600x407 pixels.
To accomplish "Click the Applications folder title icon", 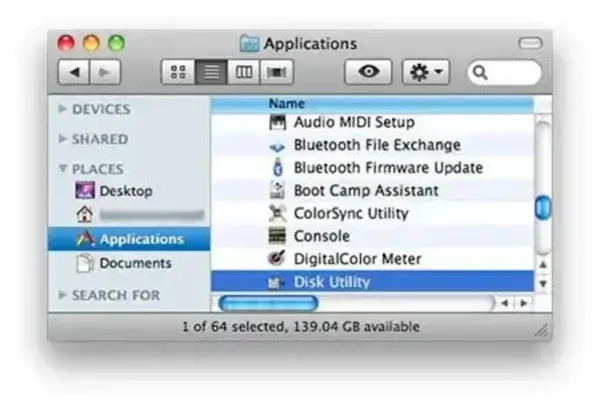I will click(249, 43).
